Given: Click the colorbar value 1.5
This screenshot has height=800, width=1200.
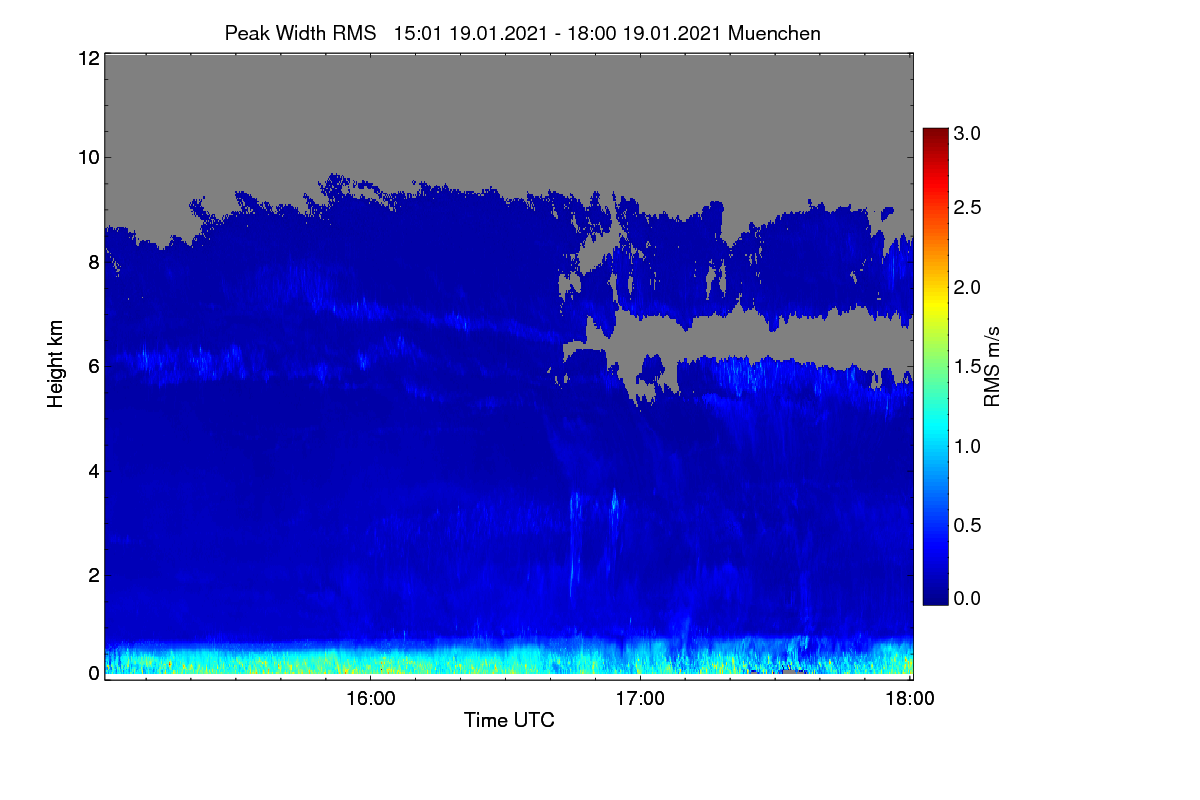Looking at the screenshot, I should (967, 366).
